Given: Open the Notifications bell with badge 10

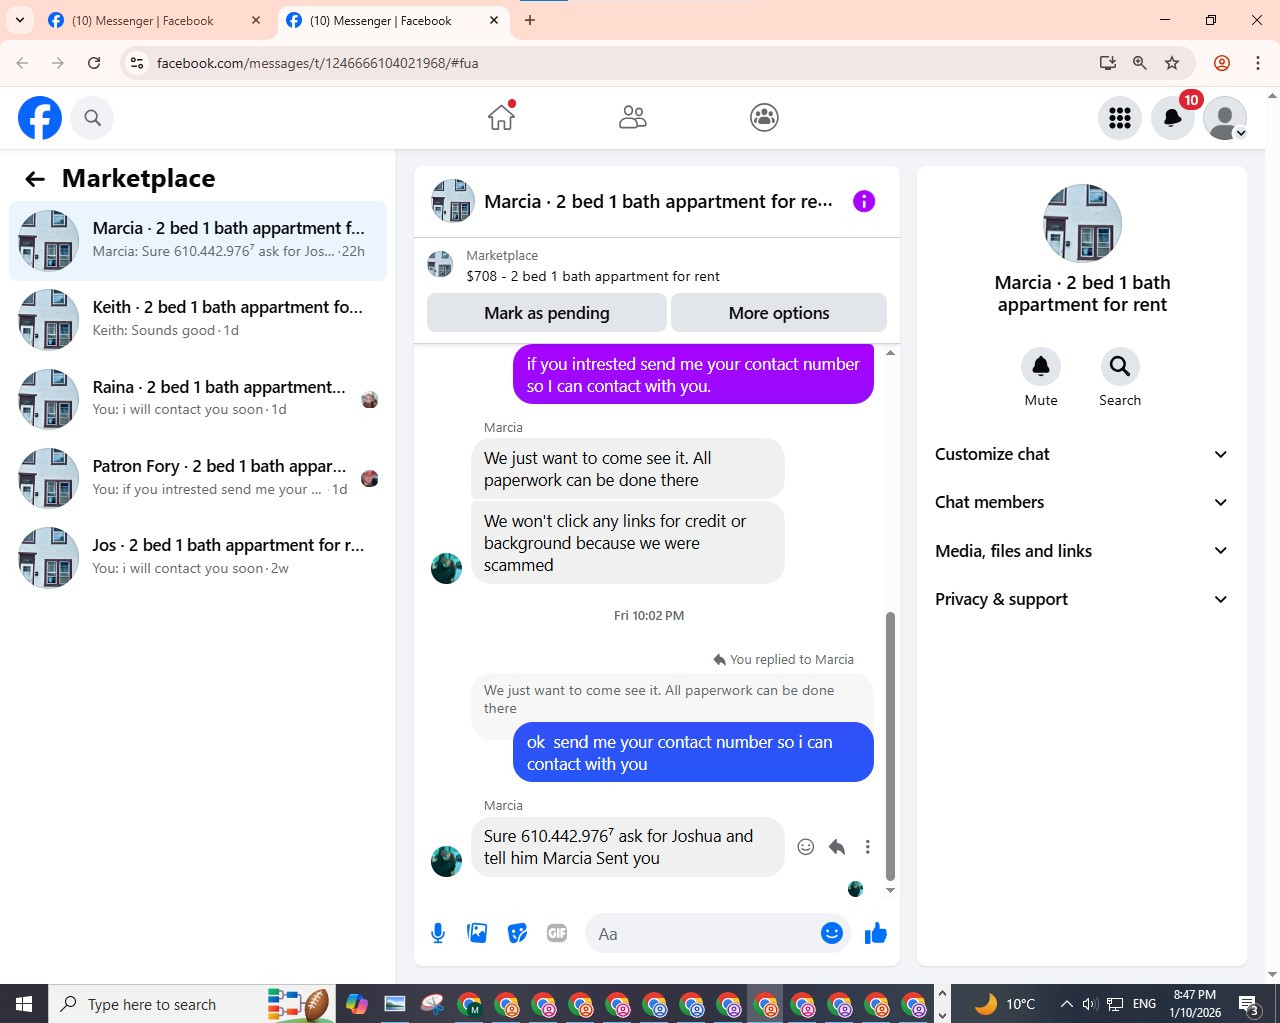Looking at the screenshot, I should pos(1173,118).
